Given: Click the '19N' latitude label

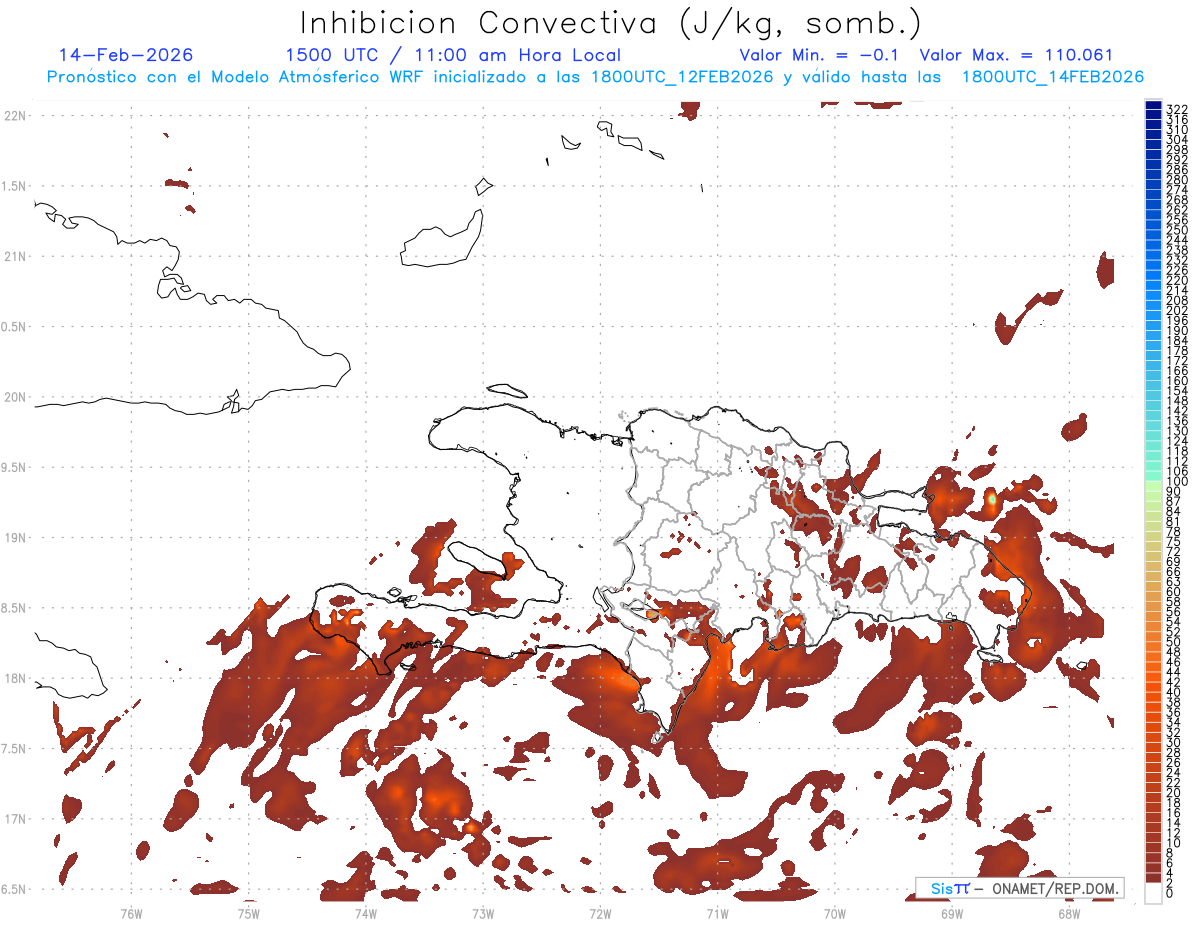Looking at the screenshot, I should pos(15,538).
